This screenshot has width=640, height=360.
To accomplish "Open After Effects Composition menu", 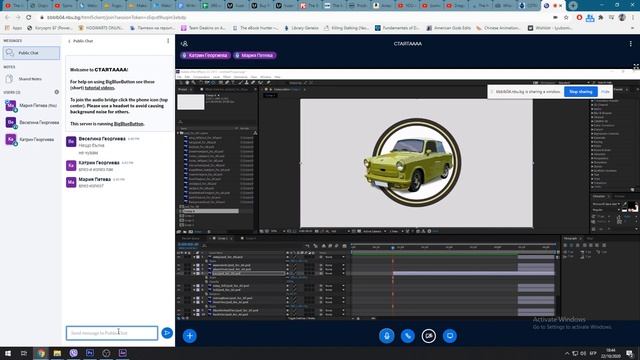I will tap(201, 77).
